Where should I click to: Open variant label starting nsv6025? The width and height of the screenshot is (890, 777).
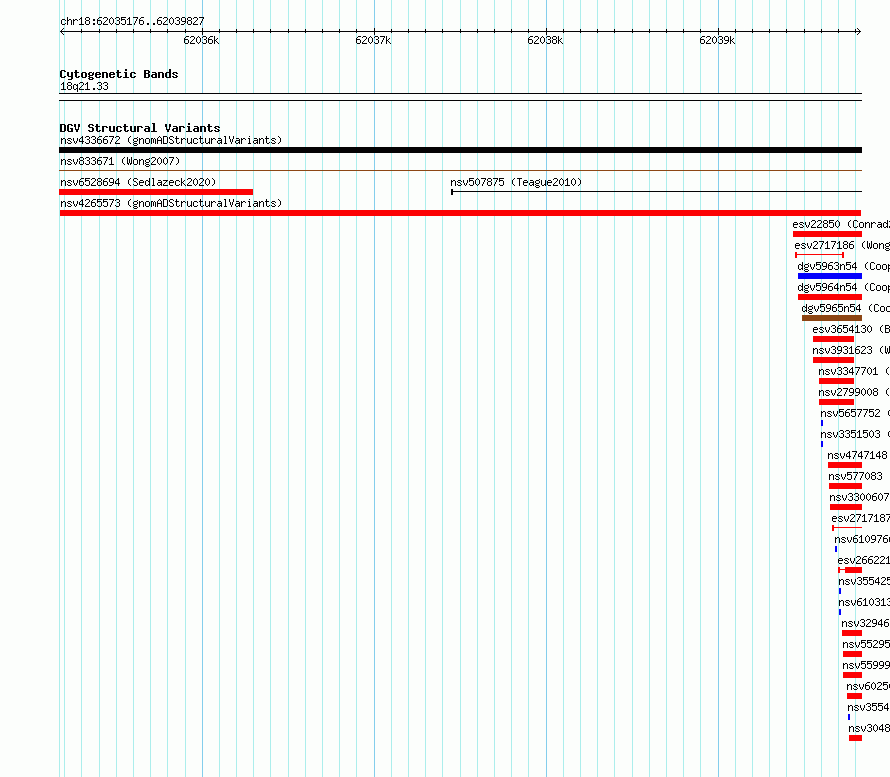point(868,686)
